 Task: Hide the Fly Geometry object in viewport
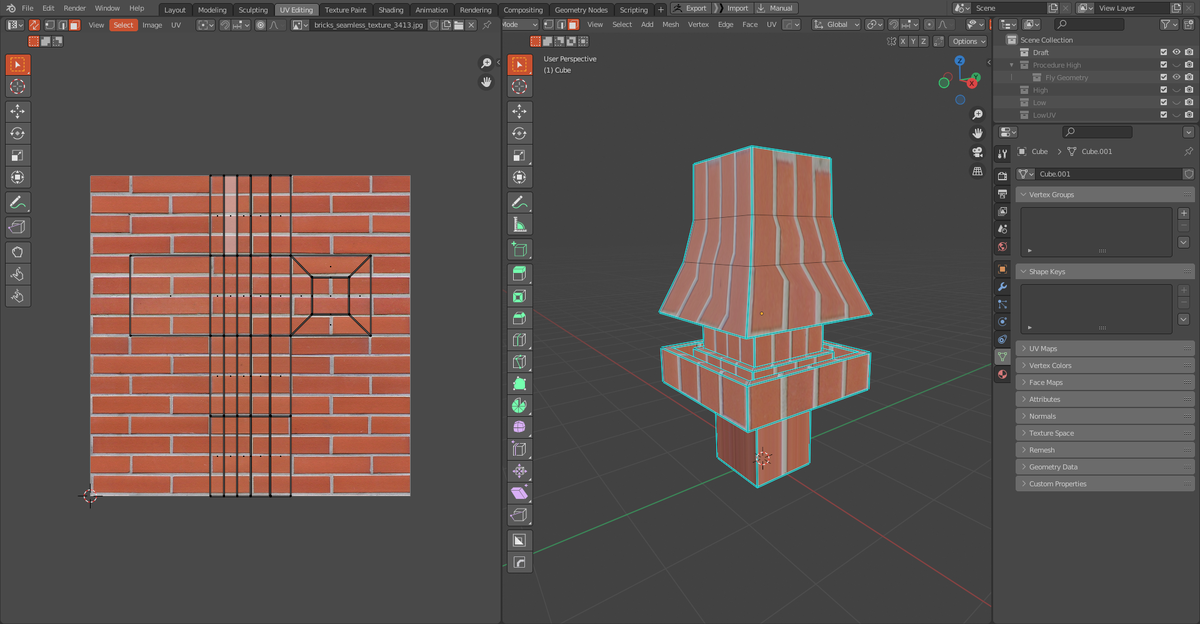(1176, 77)
